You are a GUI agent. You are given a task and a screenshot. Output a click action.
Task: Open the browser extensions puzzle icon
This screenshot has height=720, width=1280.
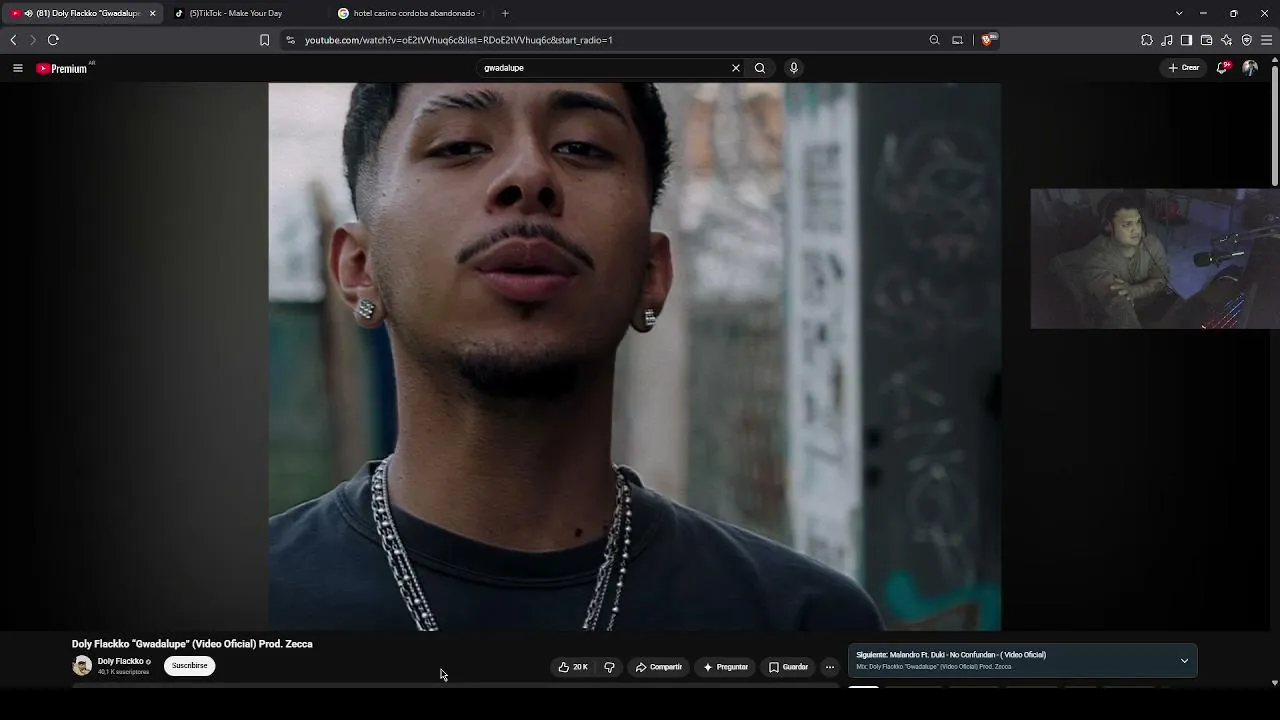[1147, 40]
